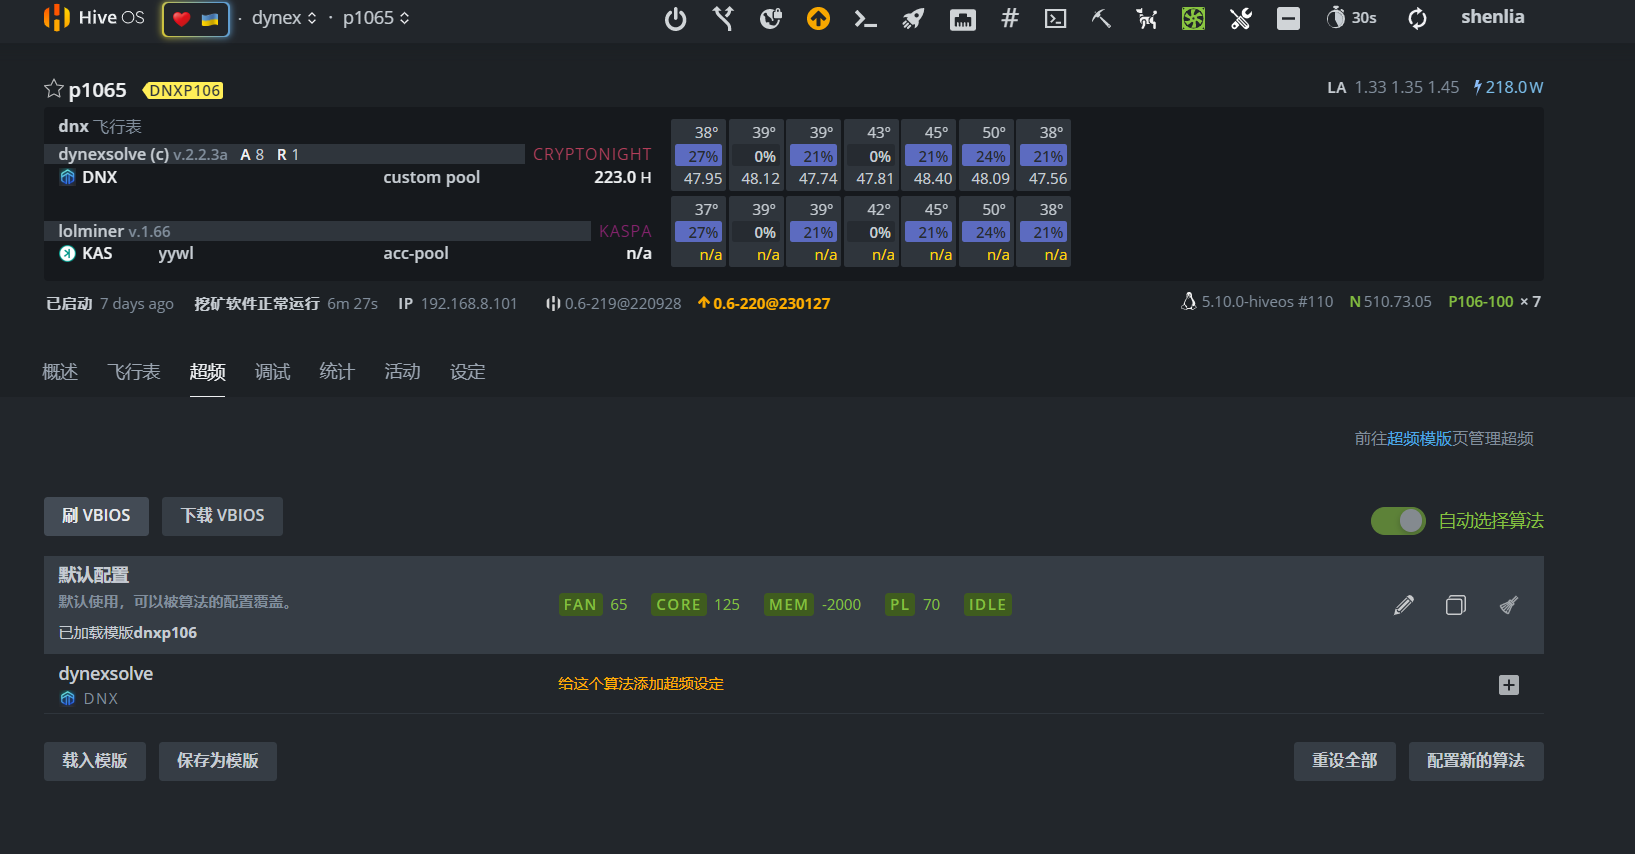Open the remote shell terminal icon

coord(1055,18)
